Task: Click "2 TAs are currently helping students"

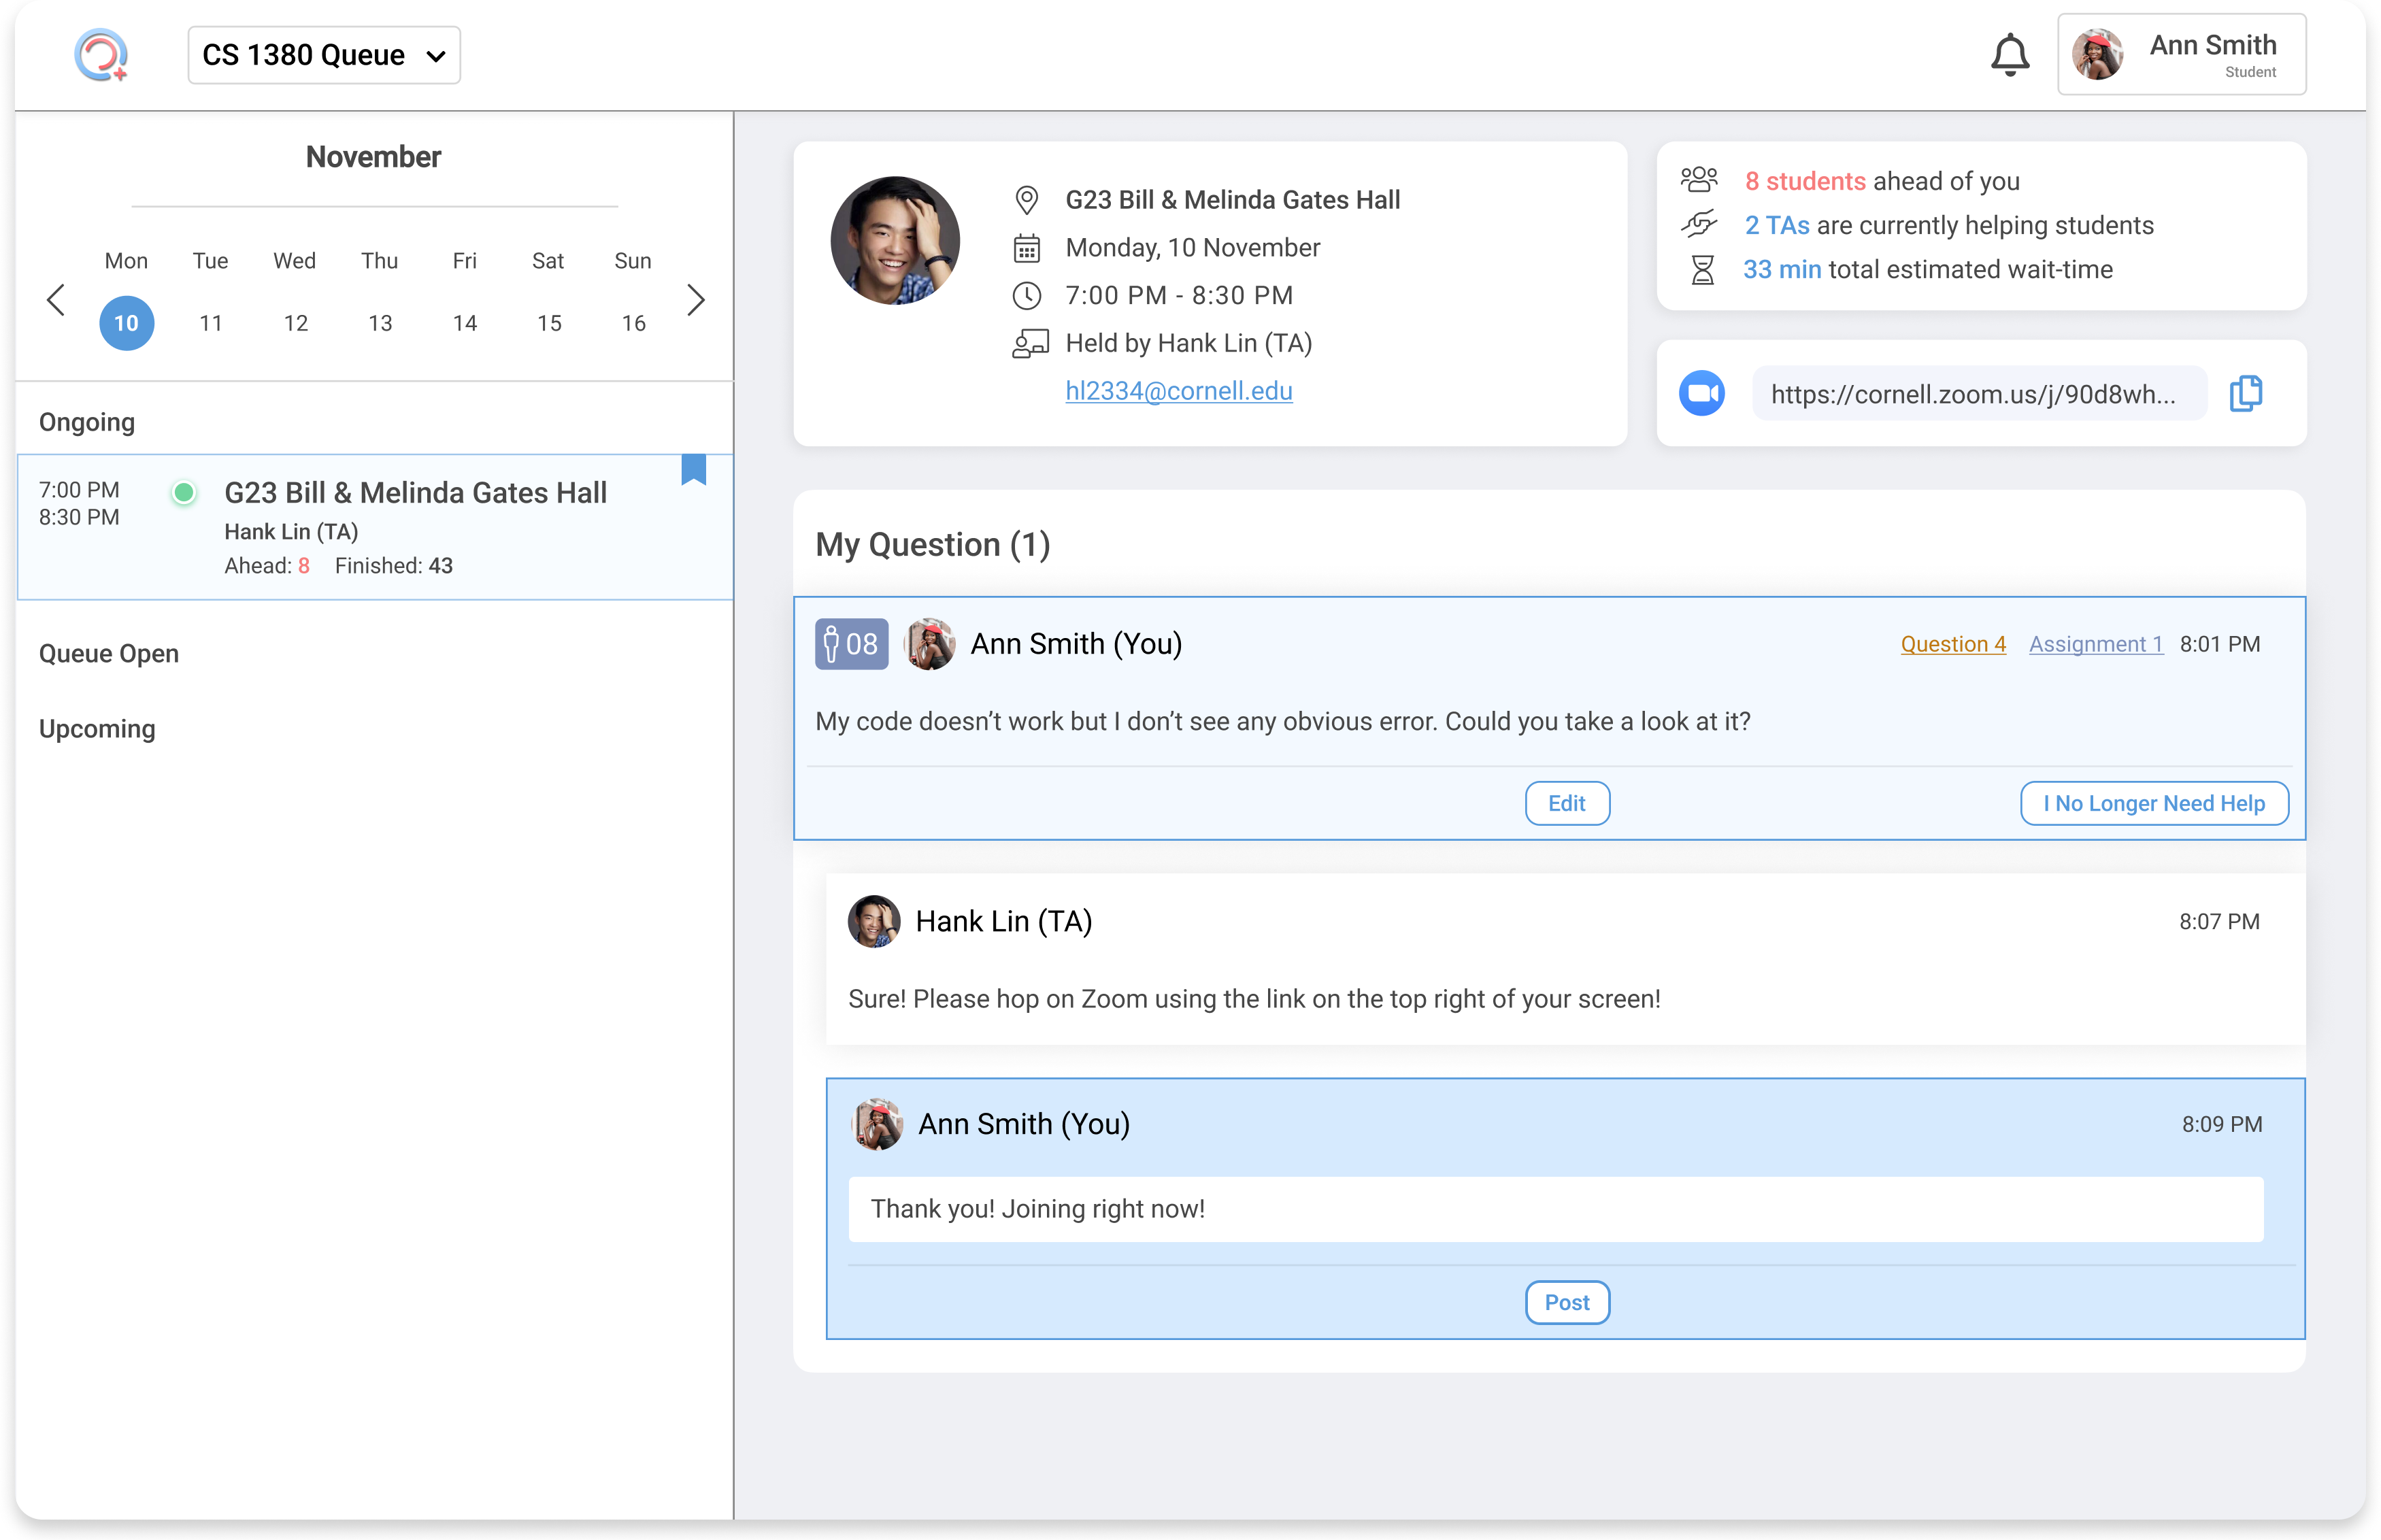Action: point(1949,225)
